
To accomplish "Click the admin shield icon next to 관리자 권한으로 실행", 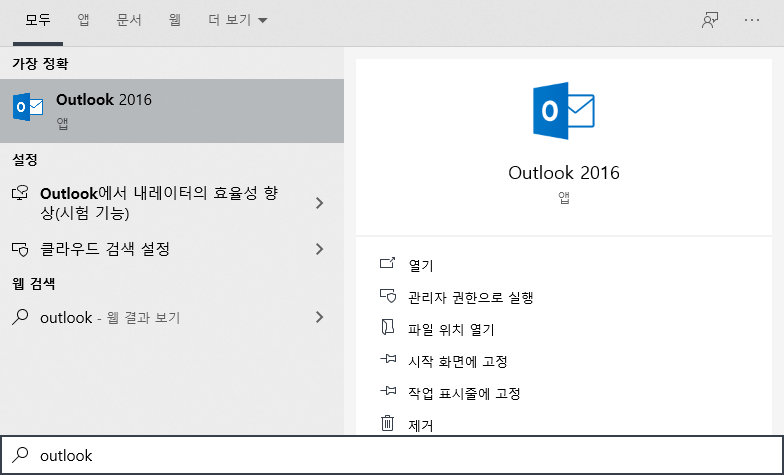I will tap(388, 296).
